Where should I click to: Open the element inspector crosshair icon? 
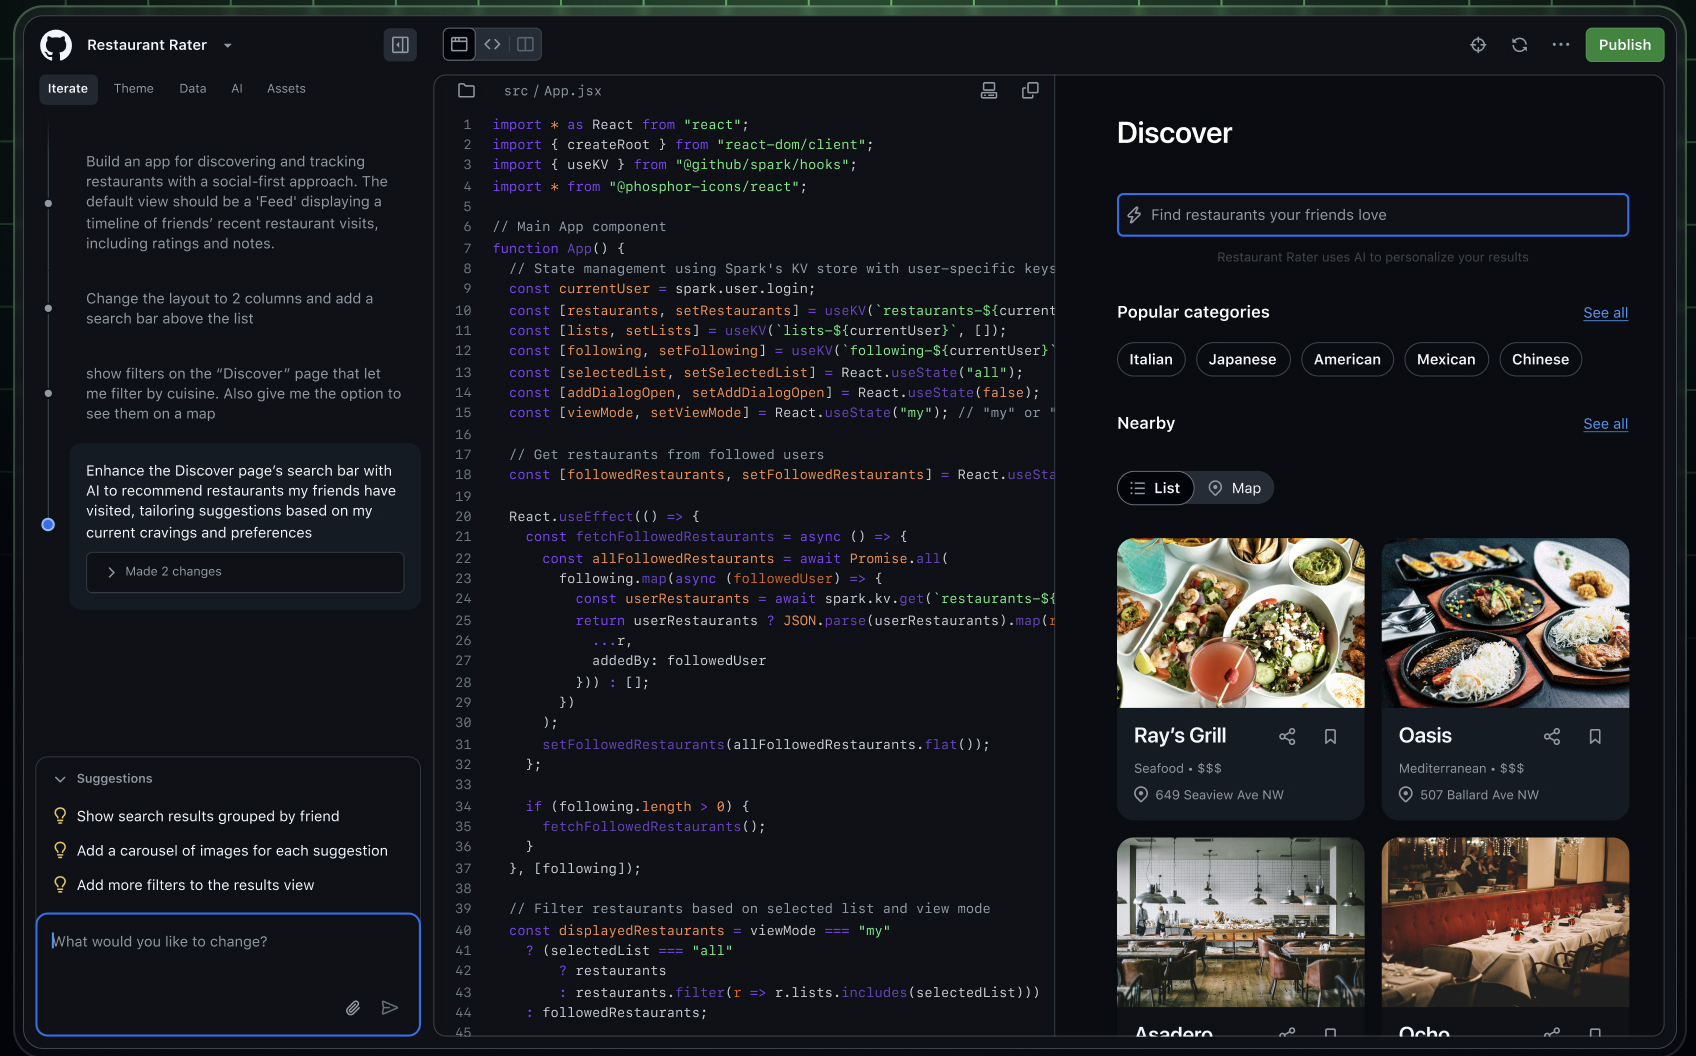coord(1478,45)
